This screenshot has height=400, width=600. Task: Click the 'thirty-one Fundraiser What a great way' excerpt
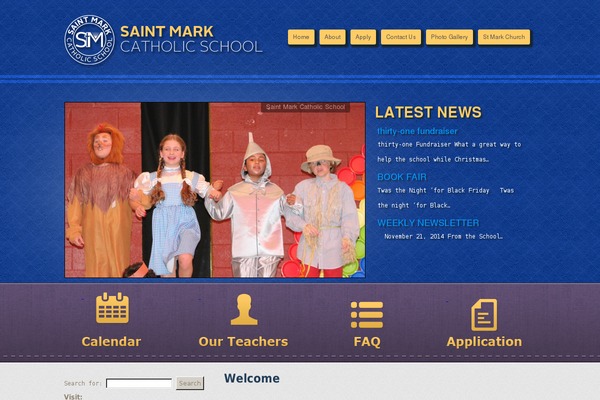coord(449,152)
